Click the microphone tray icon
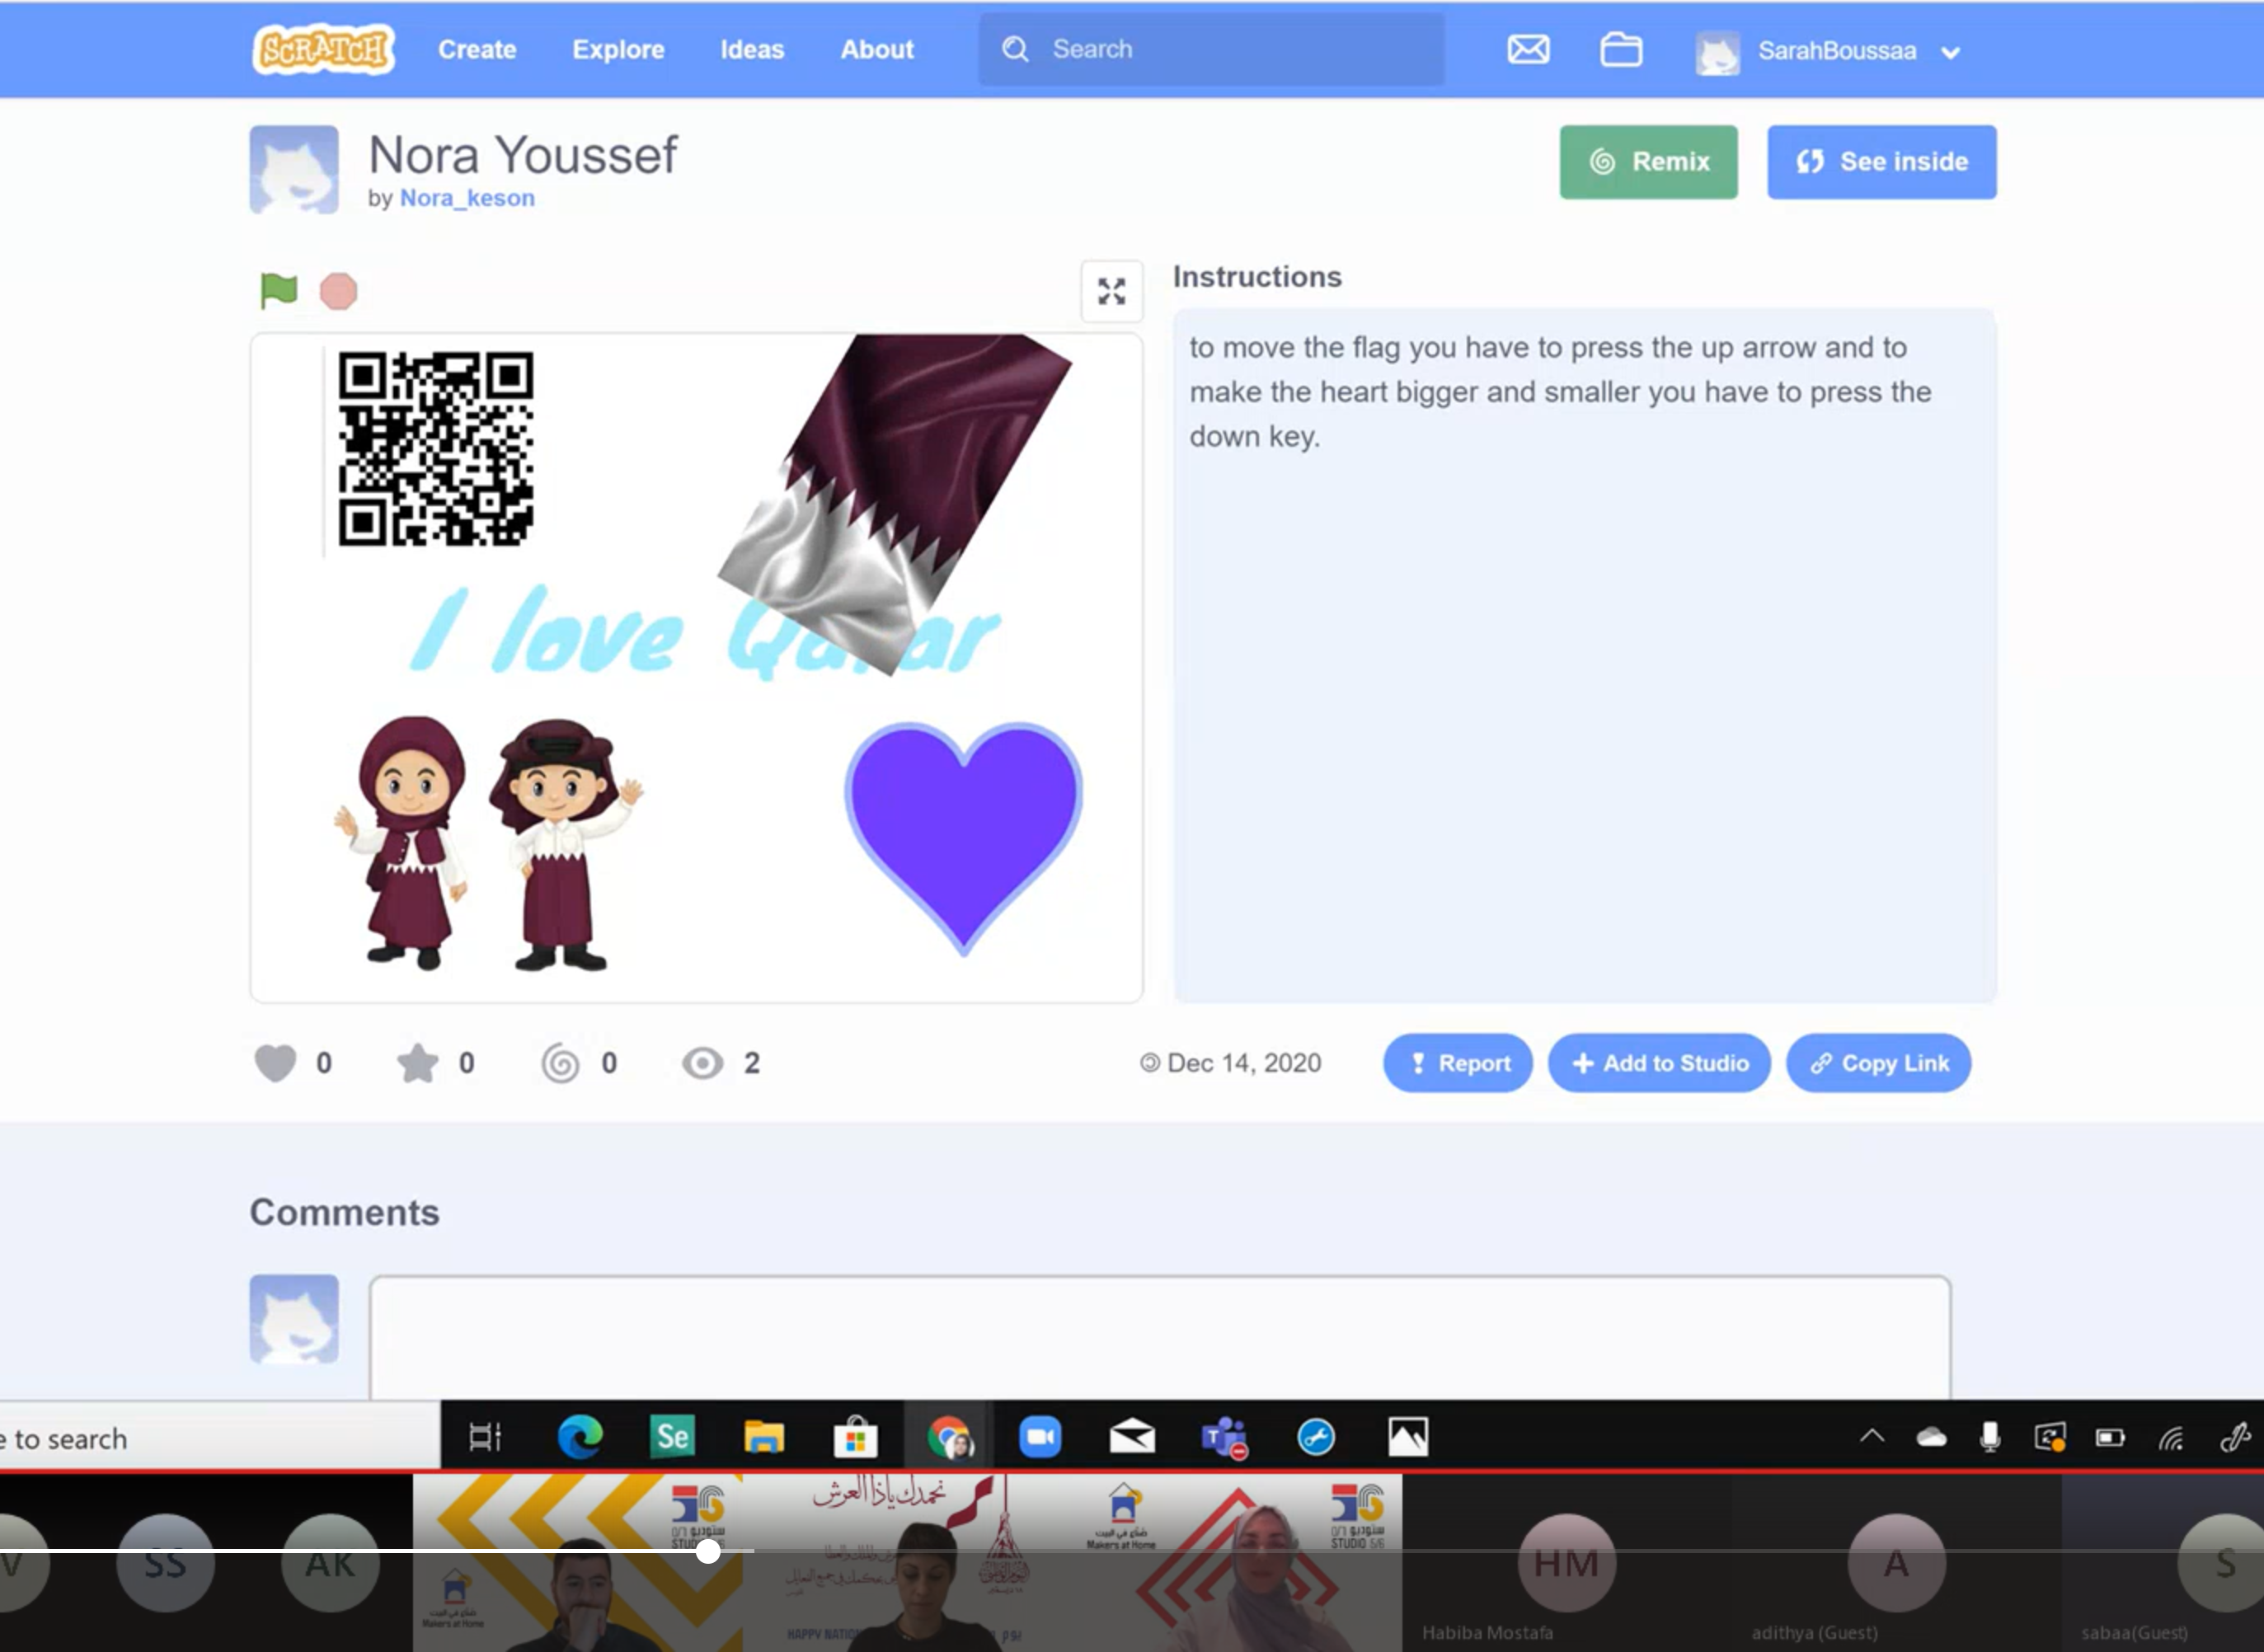 [x=1990, y=1437]
